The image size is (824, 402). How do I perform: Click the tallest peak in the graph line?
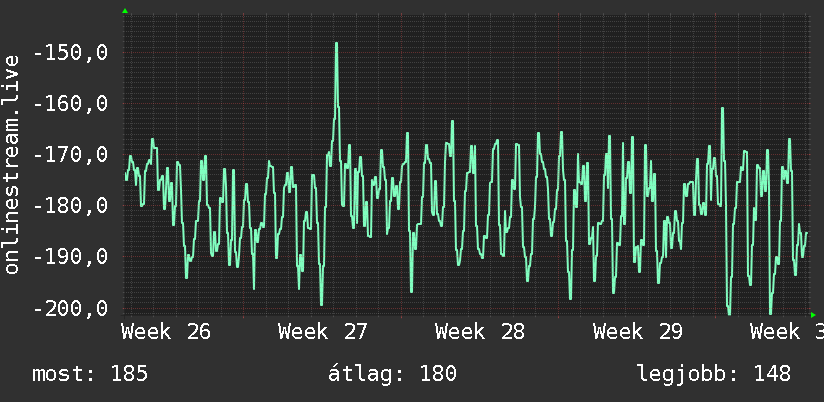[x=336, y=44]
